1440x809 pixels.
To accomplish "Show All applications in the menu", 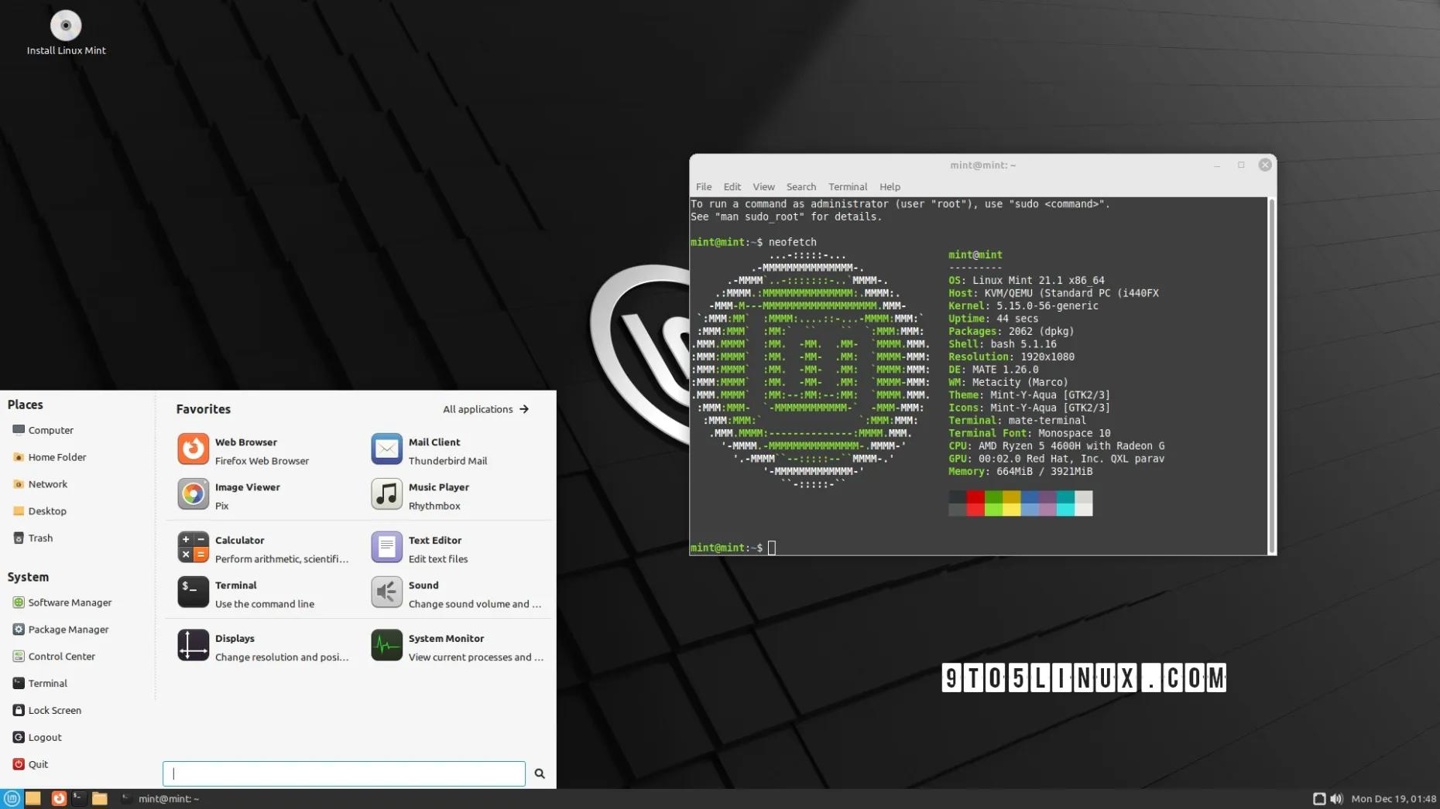I will pyautogui.click(x=486, y=409).
